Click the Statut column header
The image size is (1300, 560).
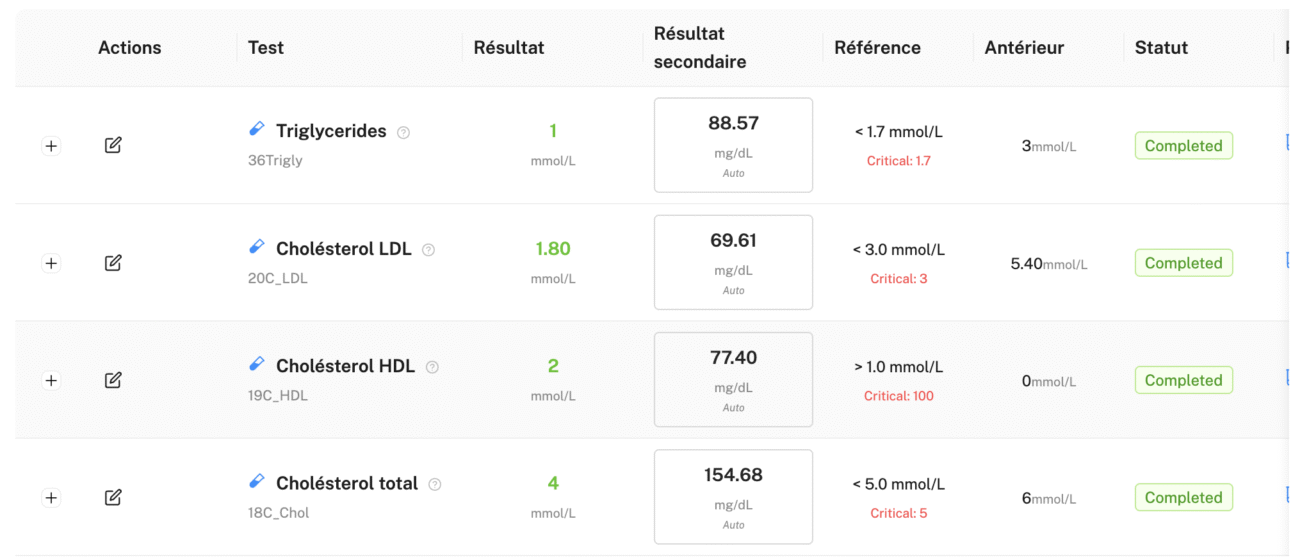coord(1161,47)
